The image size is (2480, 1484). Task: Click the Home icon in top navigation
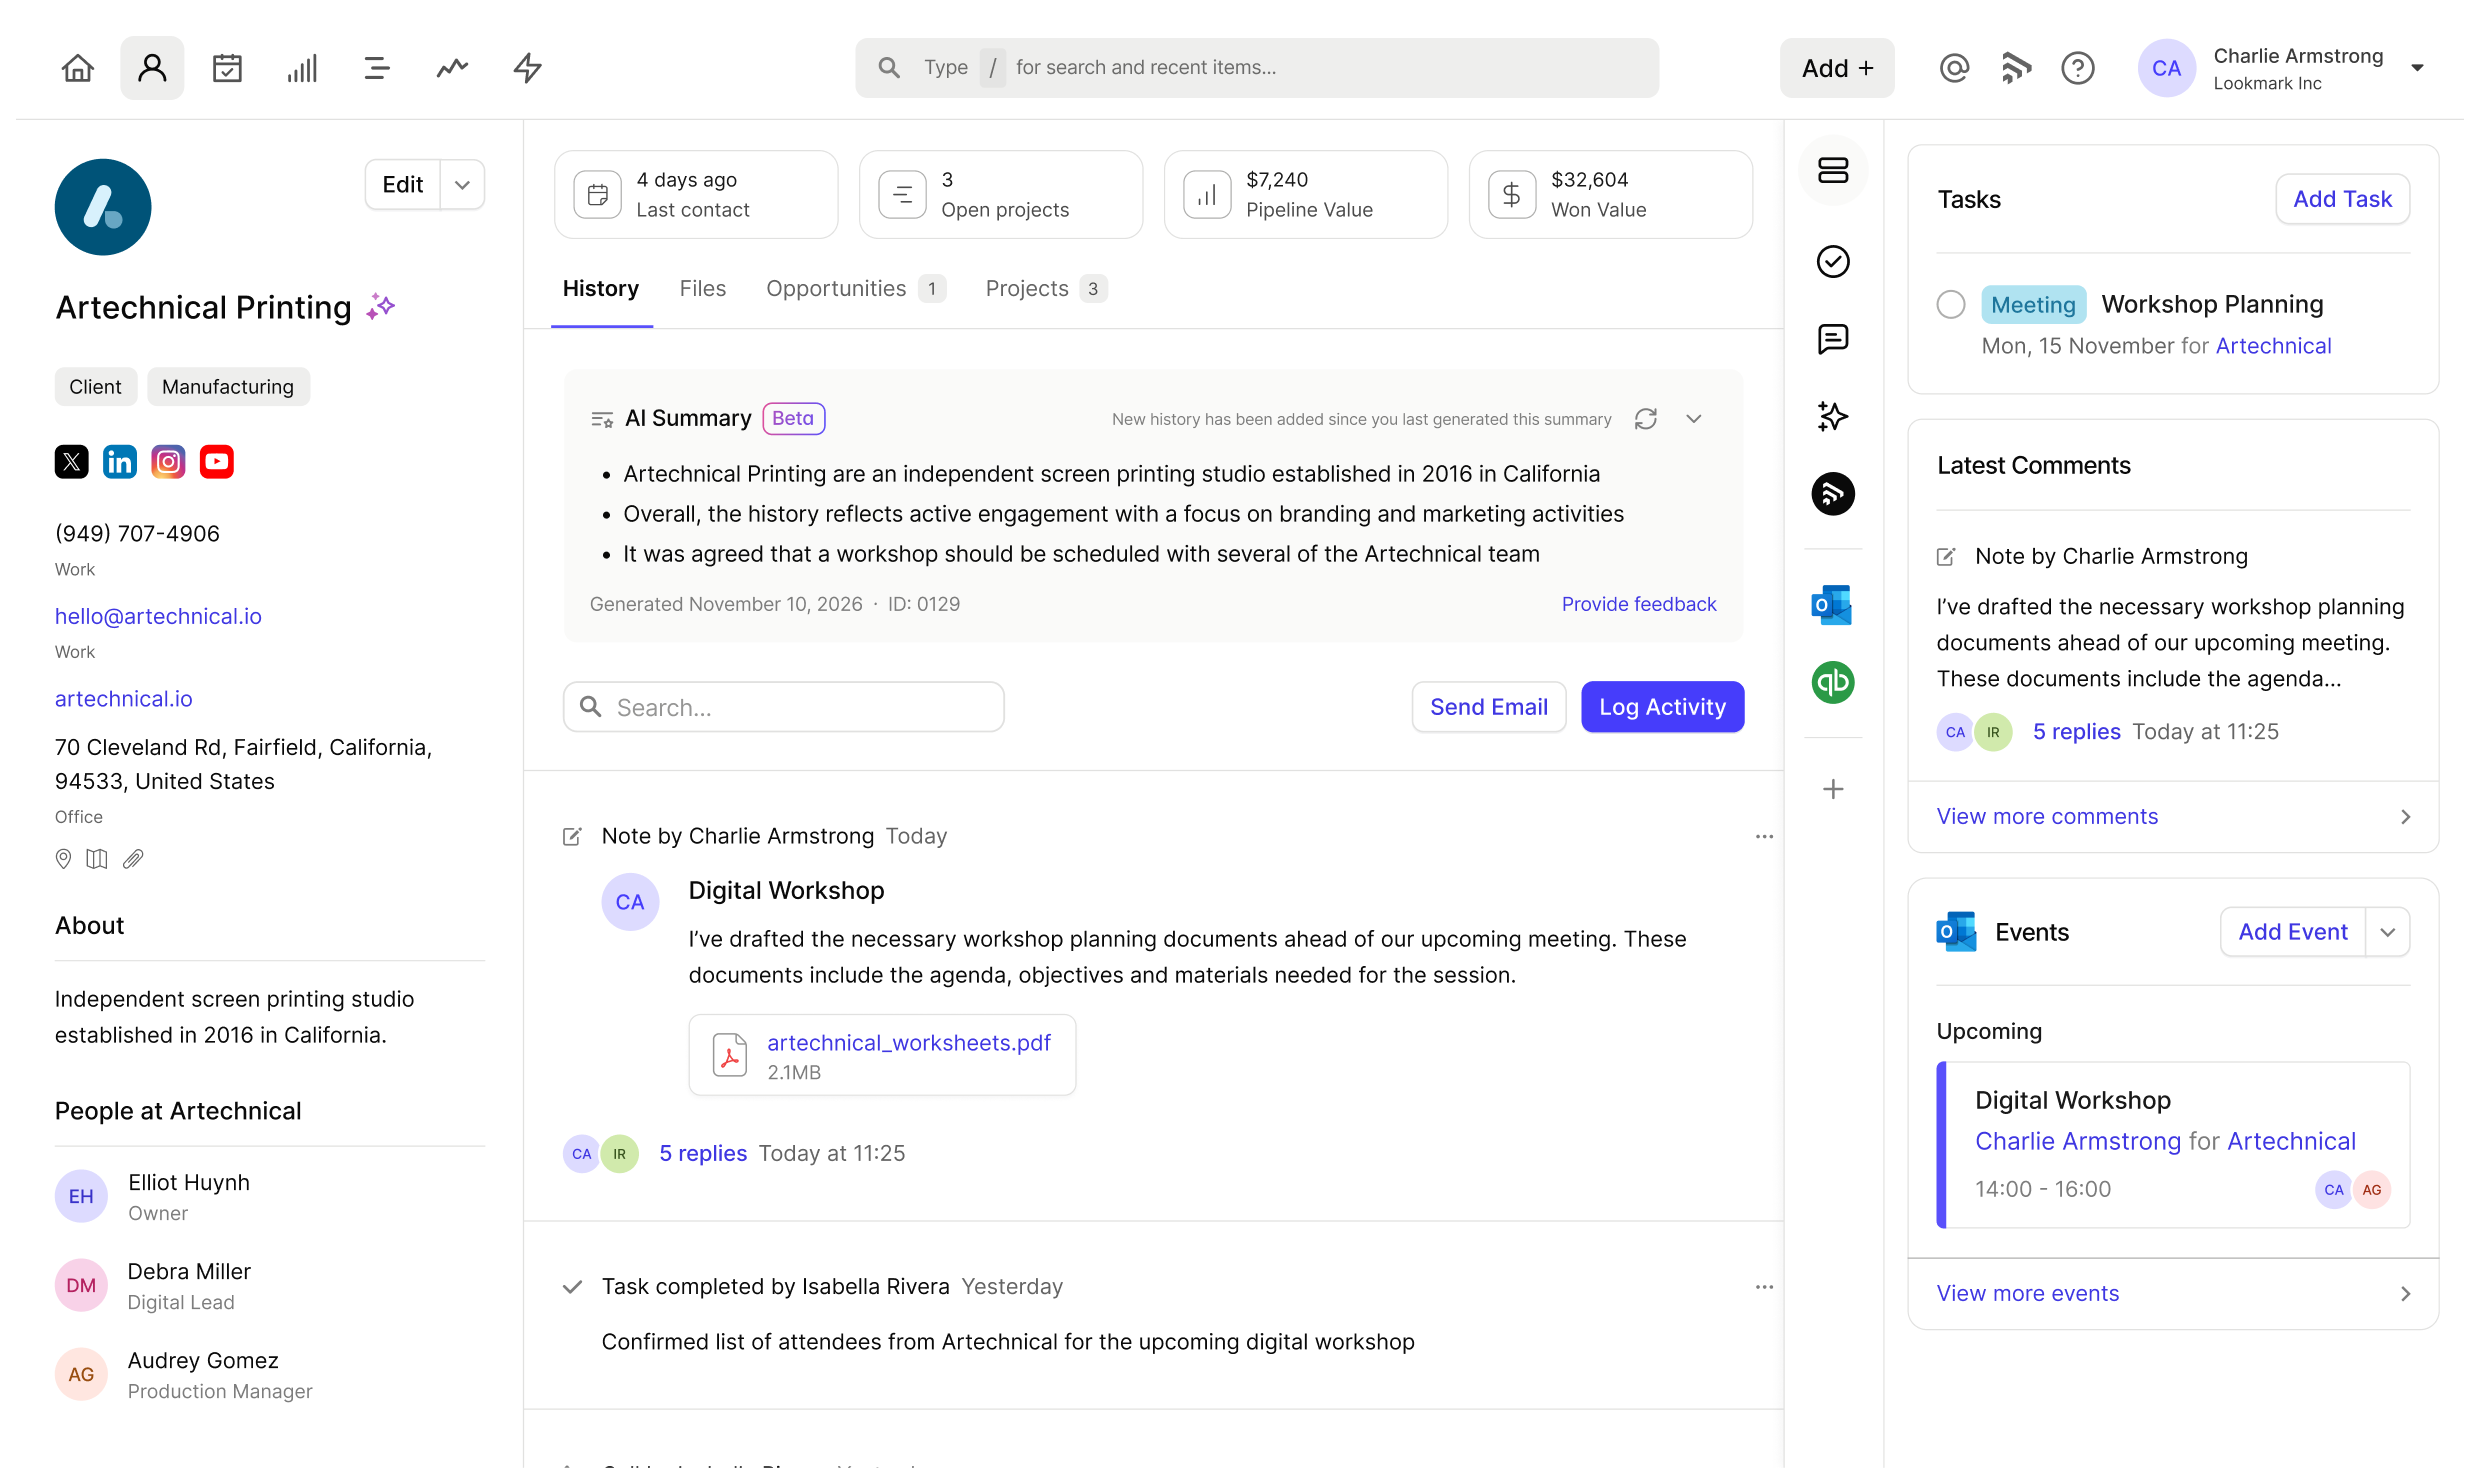coord(77,67)
